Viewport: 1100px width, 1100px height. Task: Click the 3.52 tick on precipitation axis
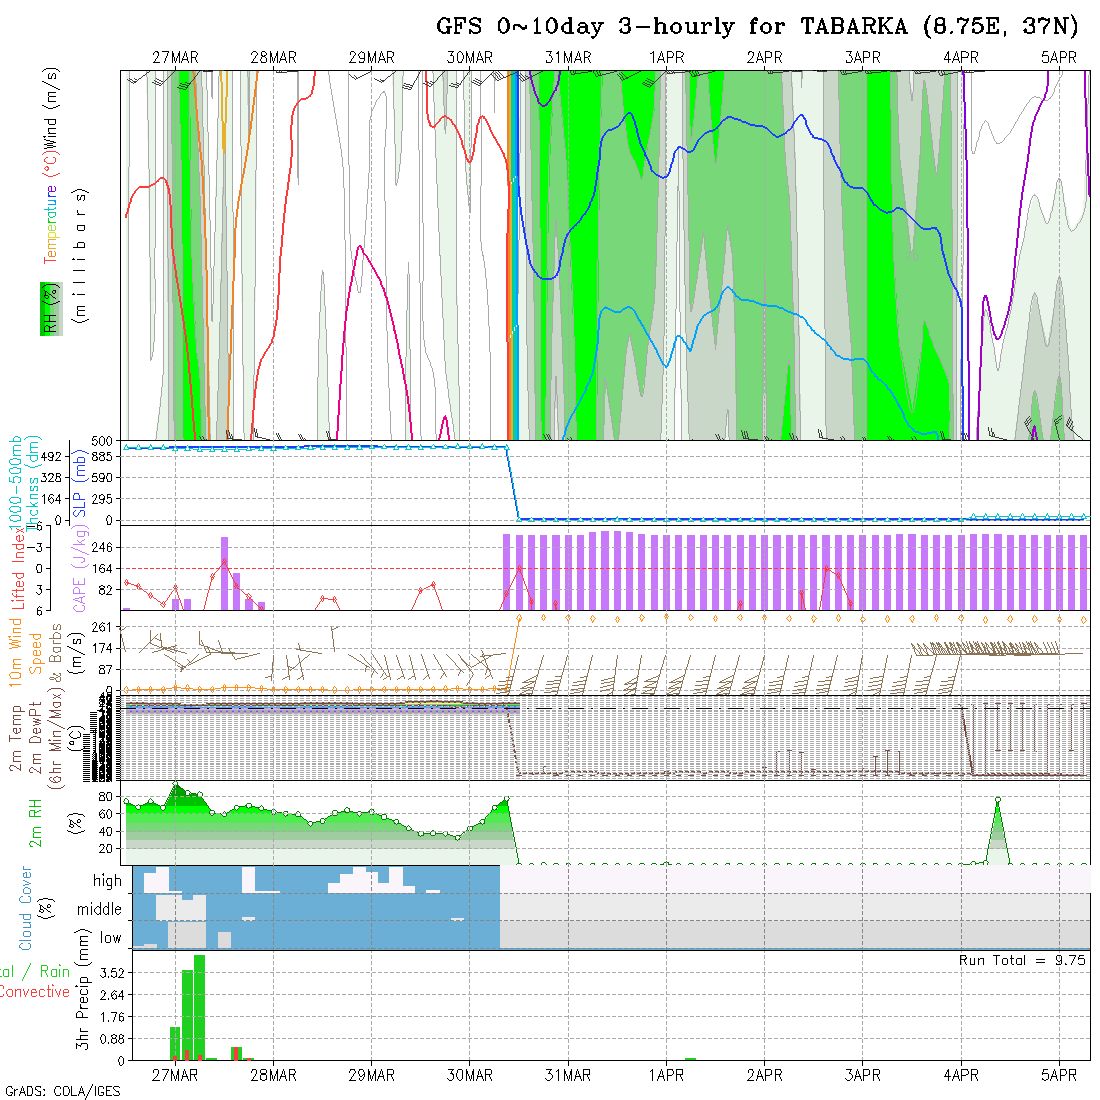point(111,972)
